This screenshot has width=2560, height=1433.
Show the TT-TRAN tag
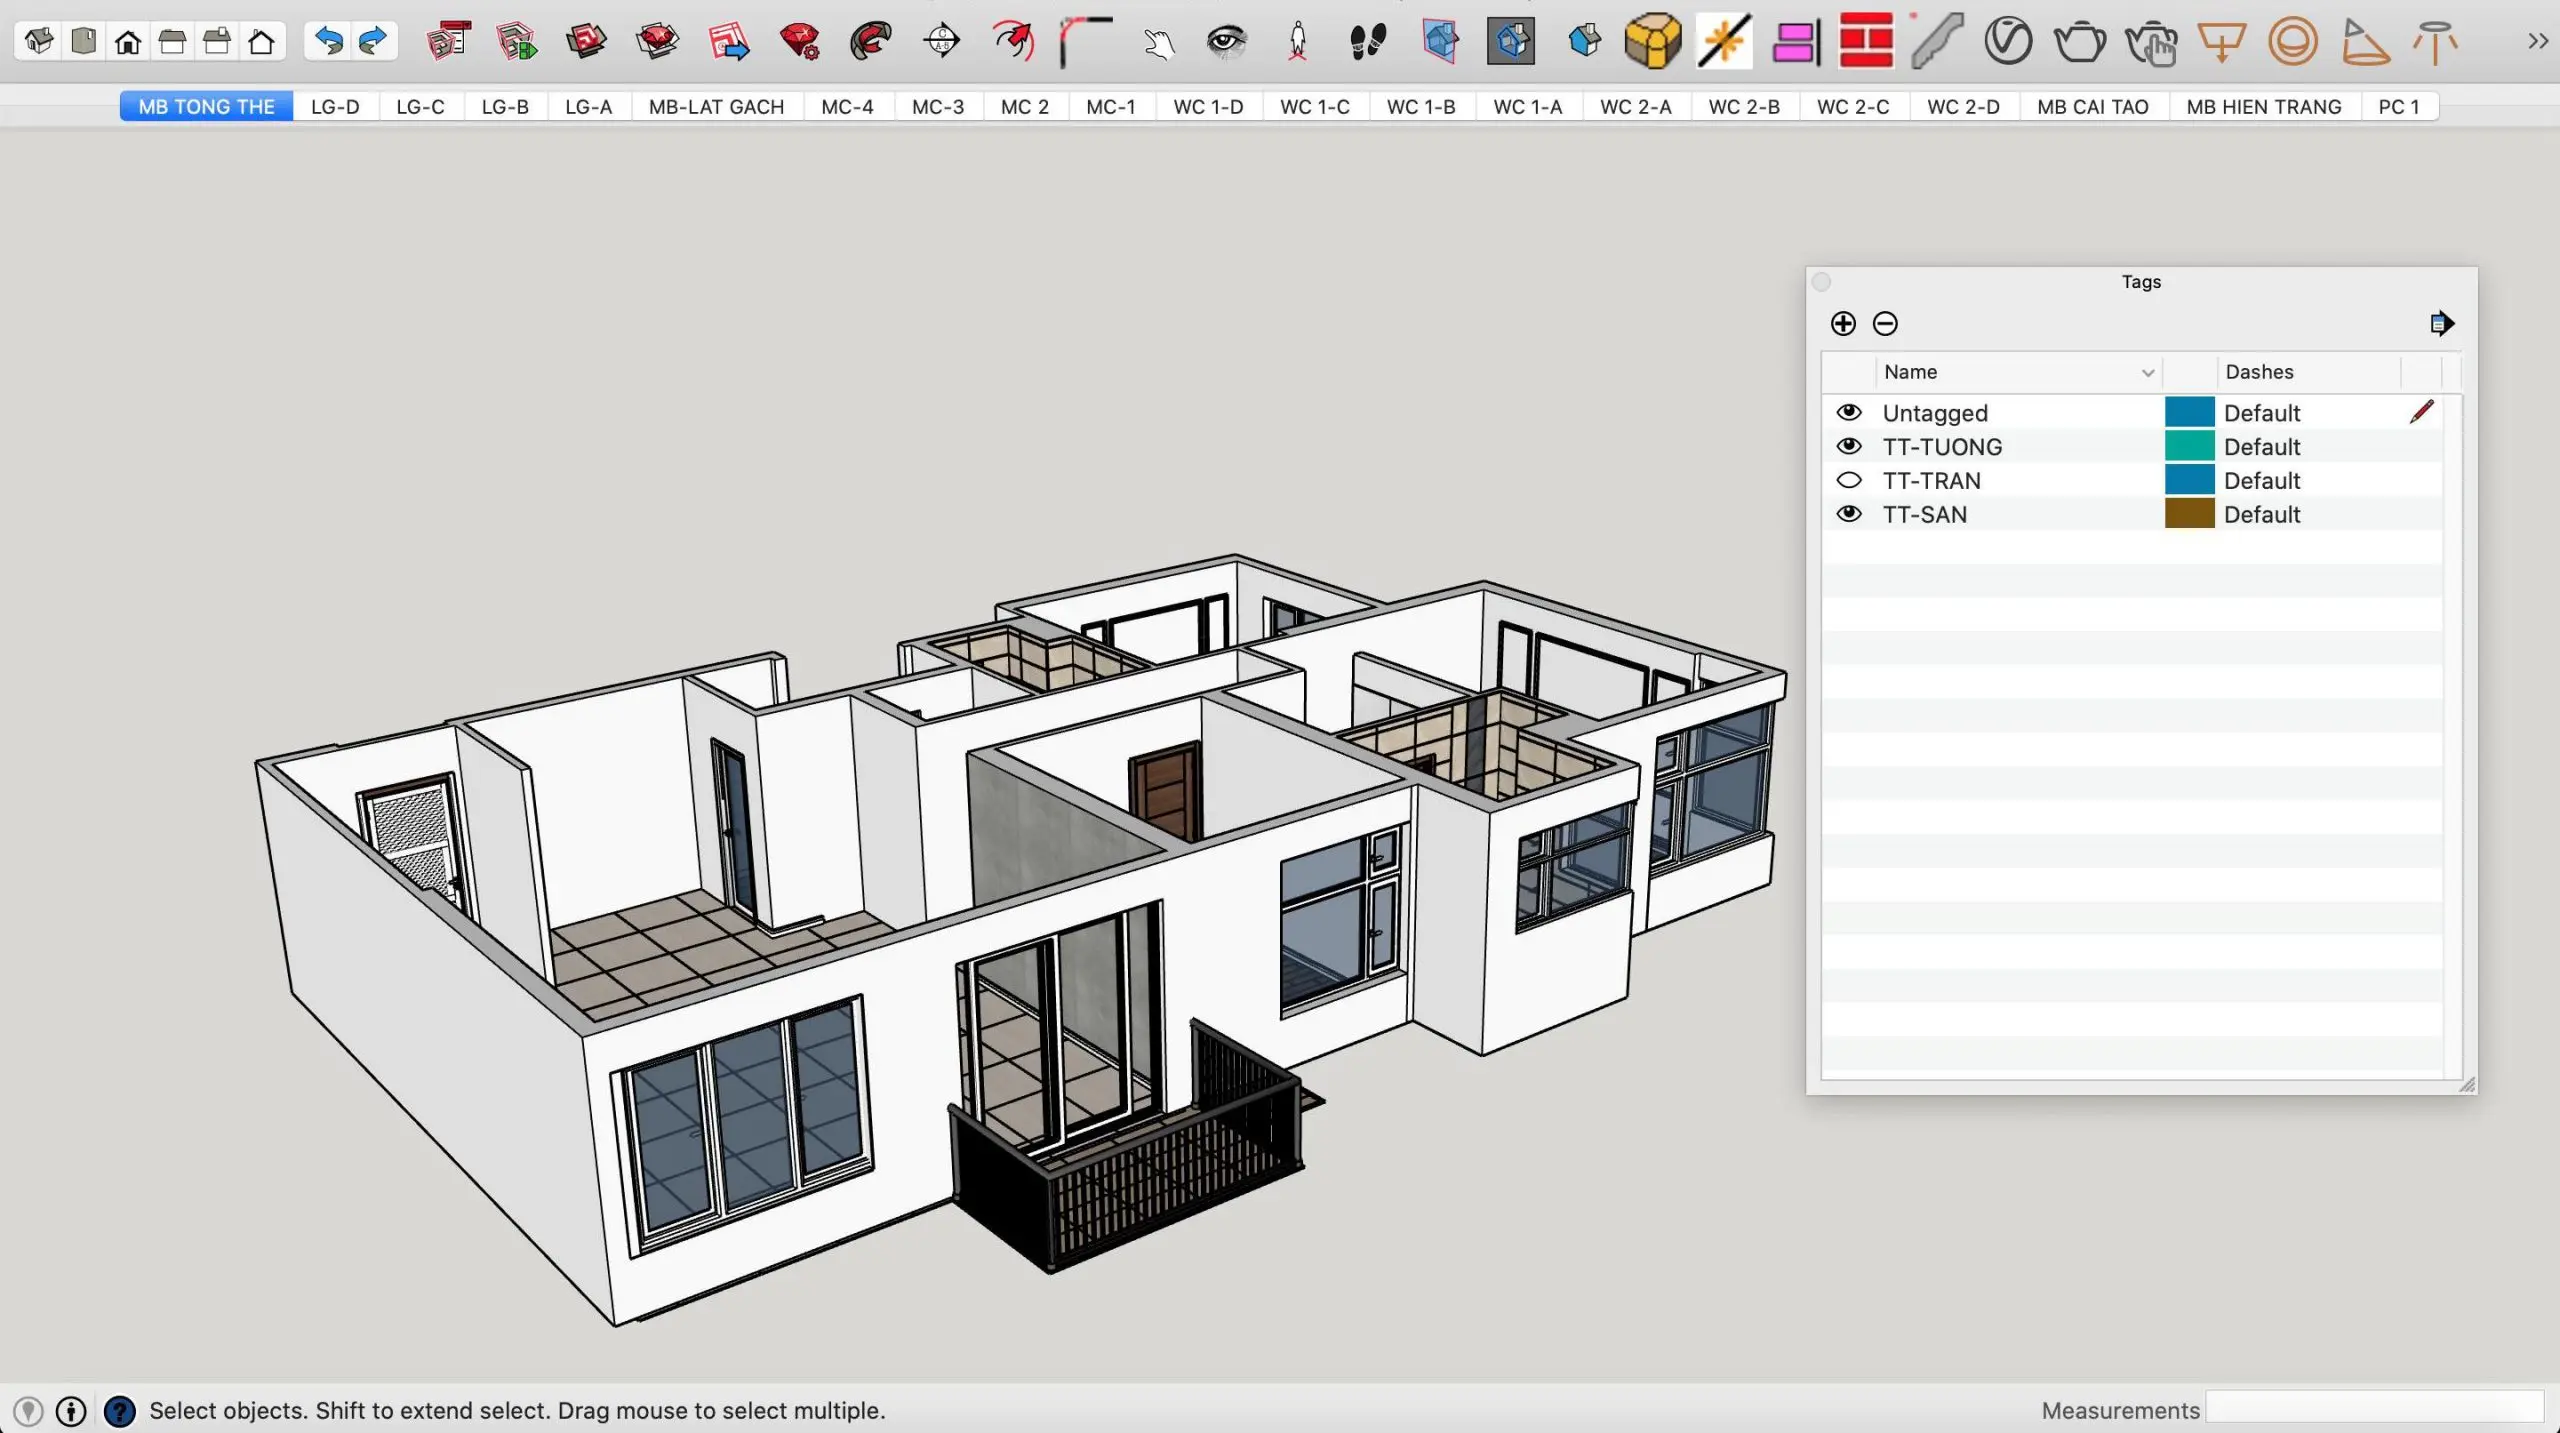[1849, 480]
